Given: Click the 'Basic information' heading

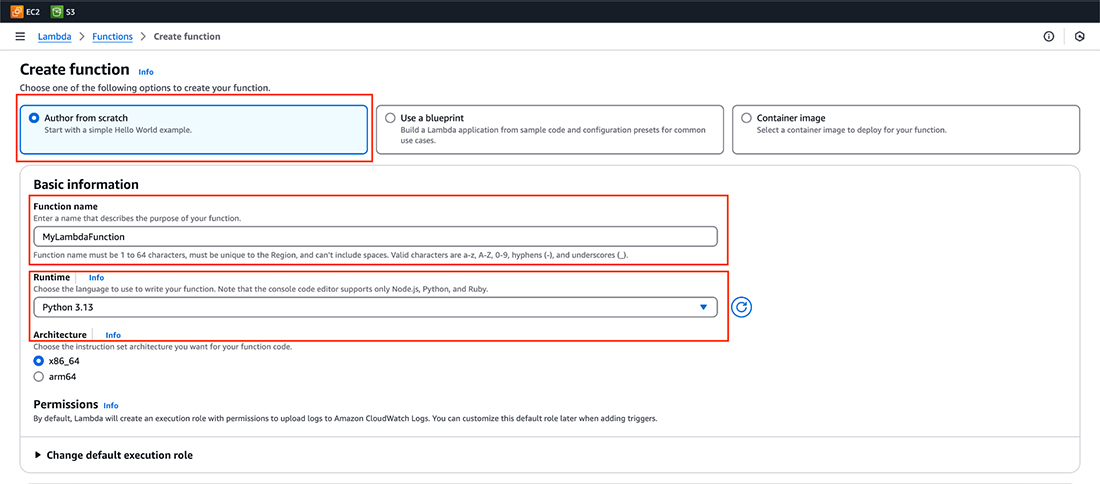Looking at the screenshot, I should click(86, 184).
